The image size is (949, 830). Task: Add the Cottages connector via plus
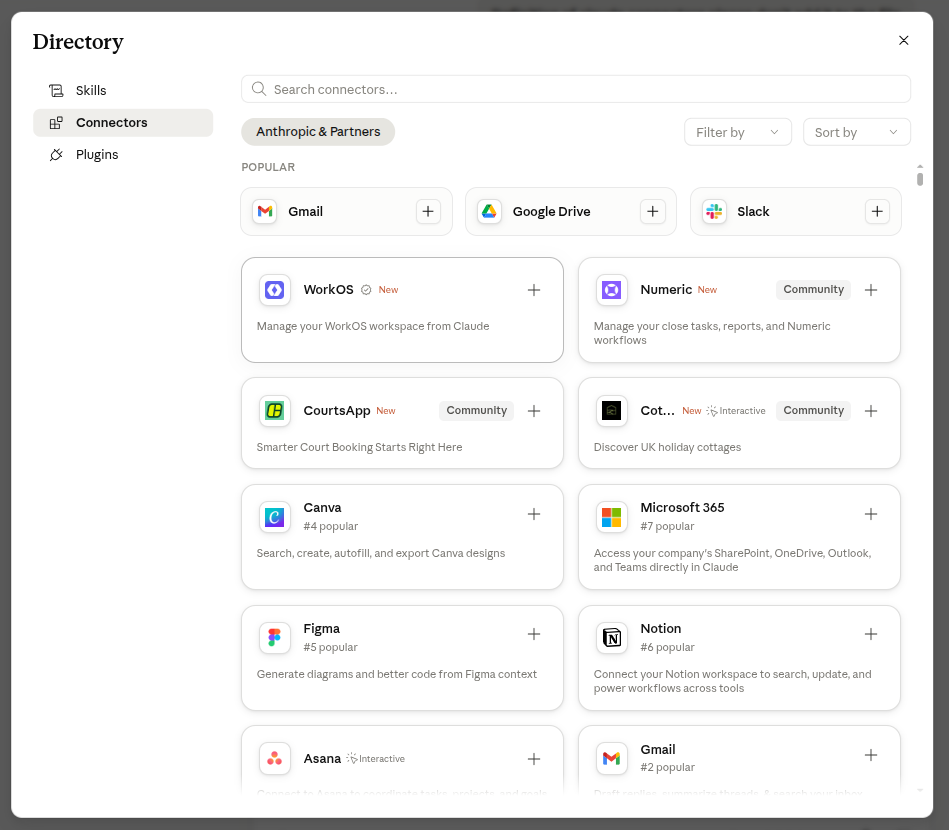click(x=871, y=411)
